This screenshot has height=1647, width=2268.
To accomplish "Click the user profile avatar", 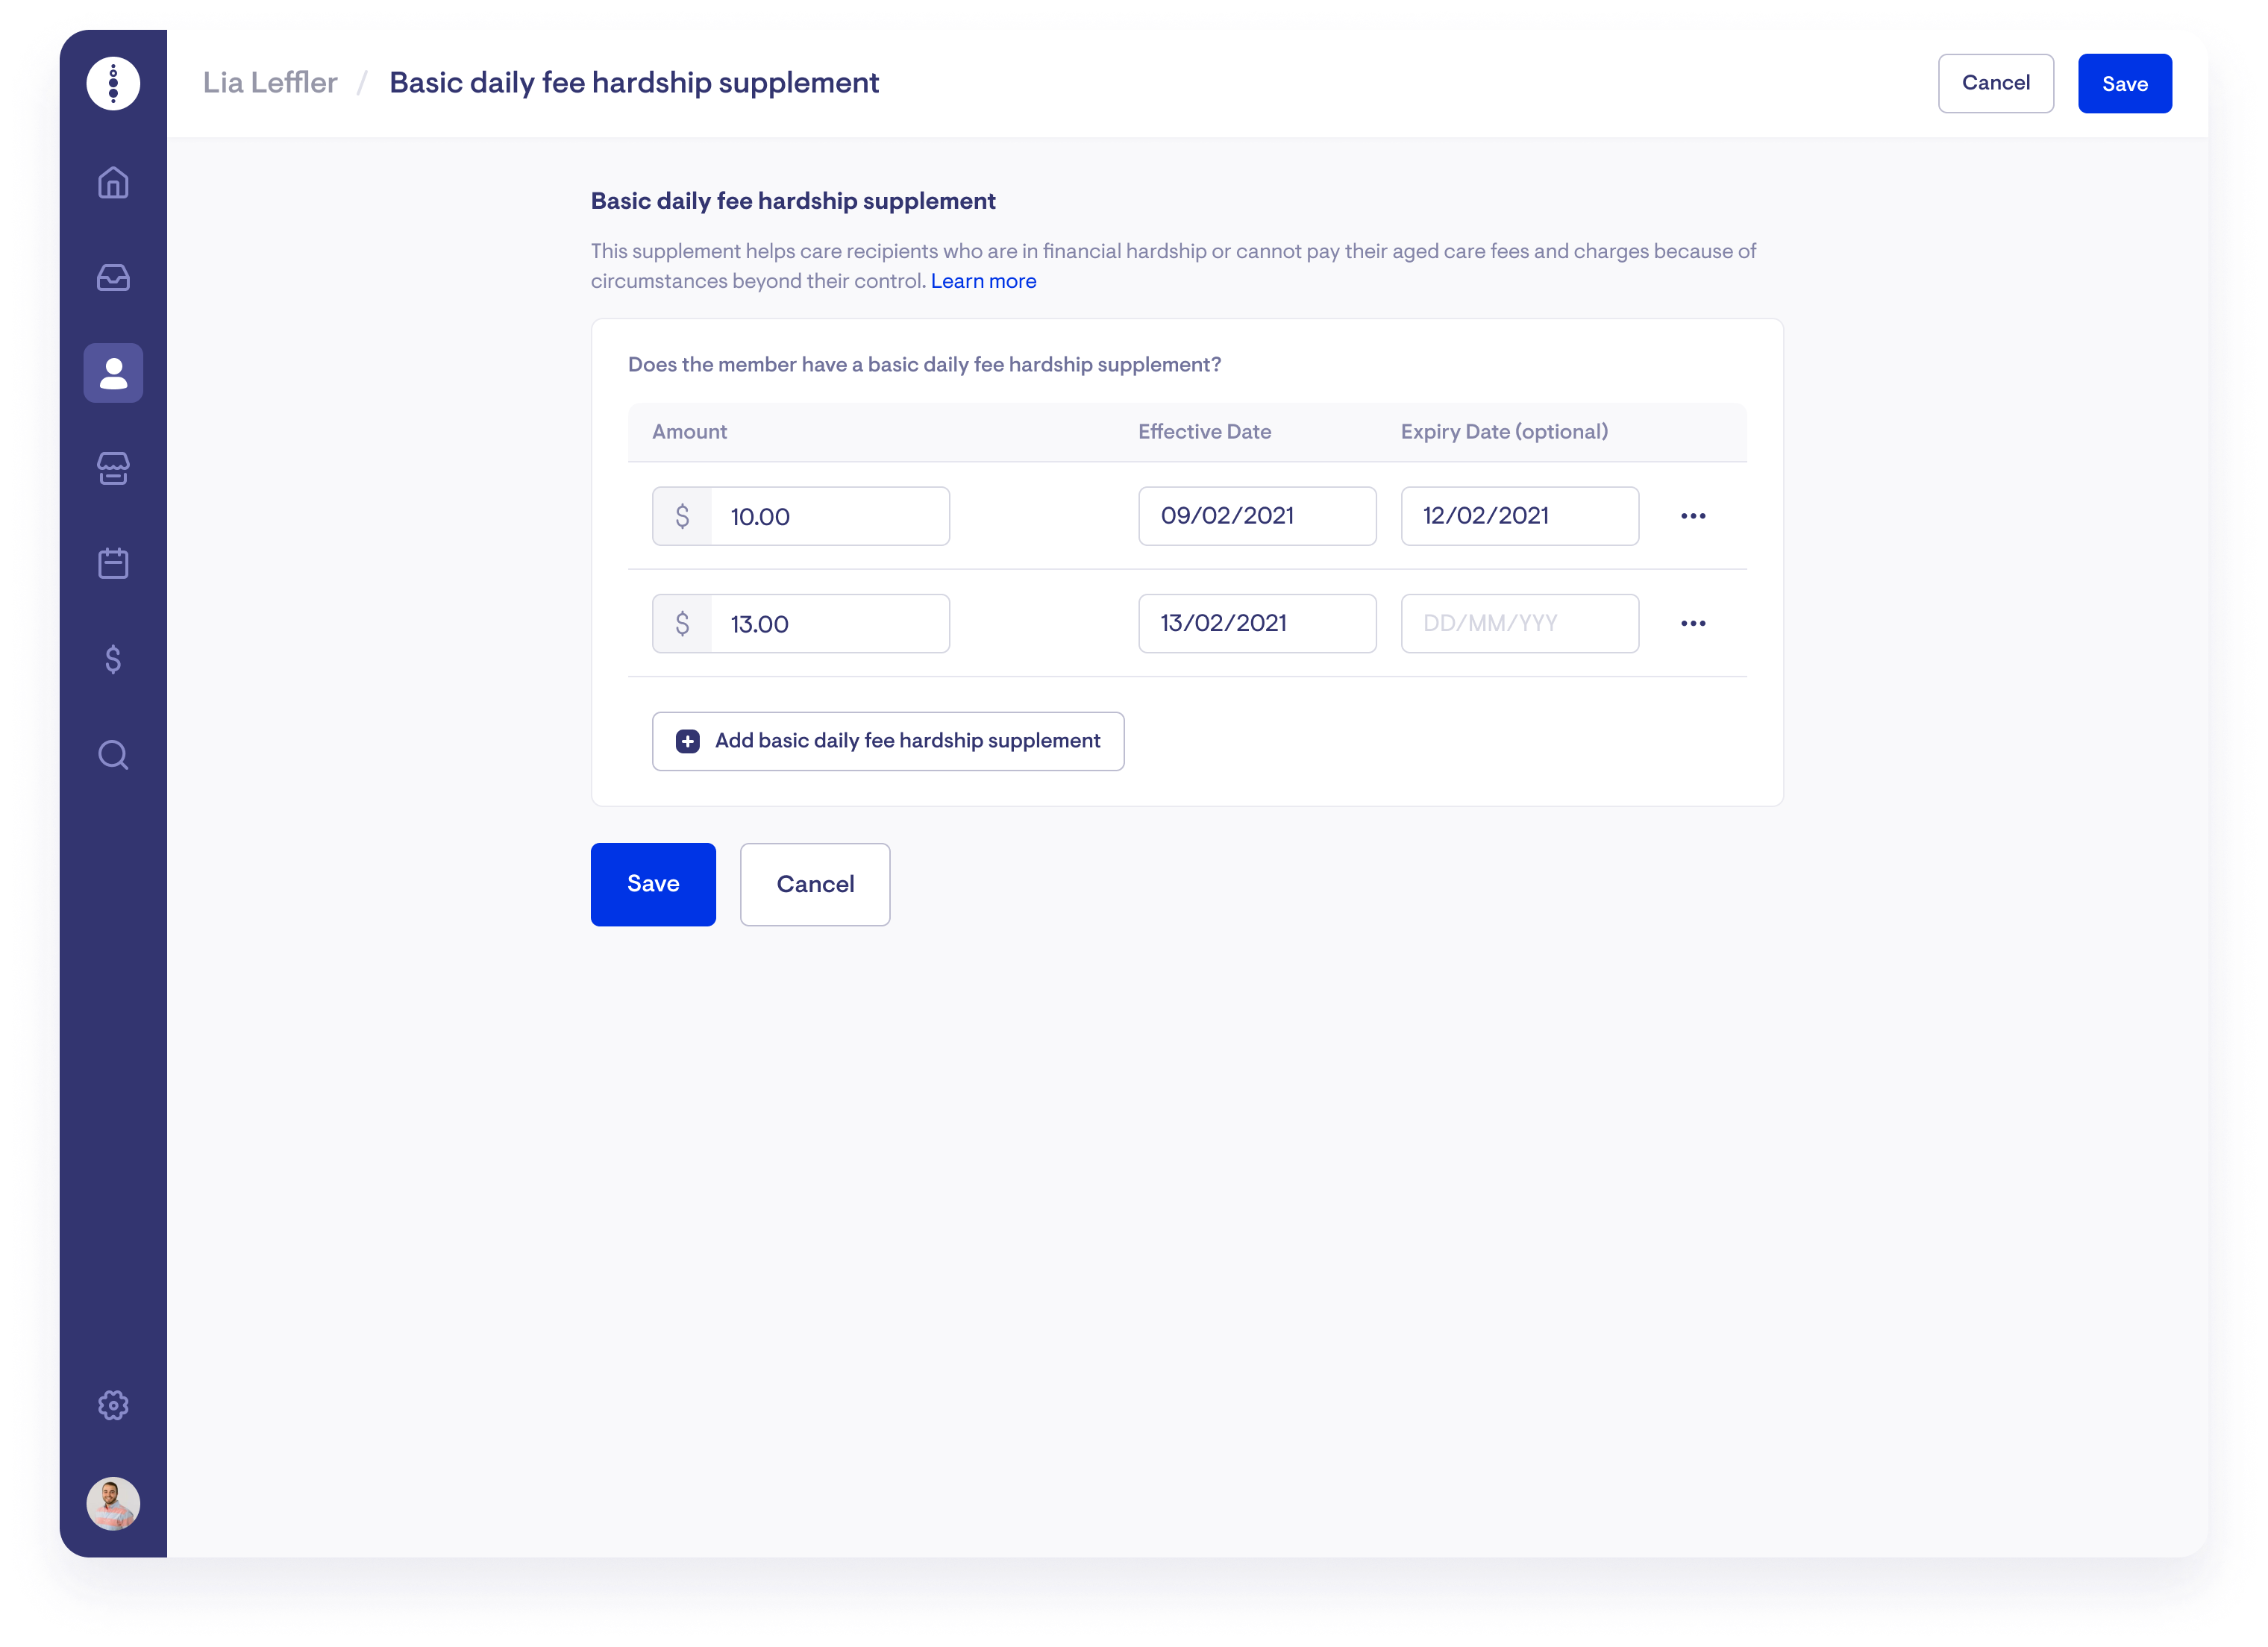I will [113, 1503].
